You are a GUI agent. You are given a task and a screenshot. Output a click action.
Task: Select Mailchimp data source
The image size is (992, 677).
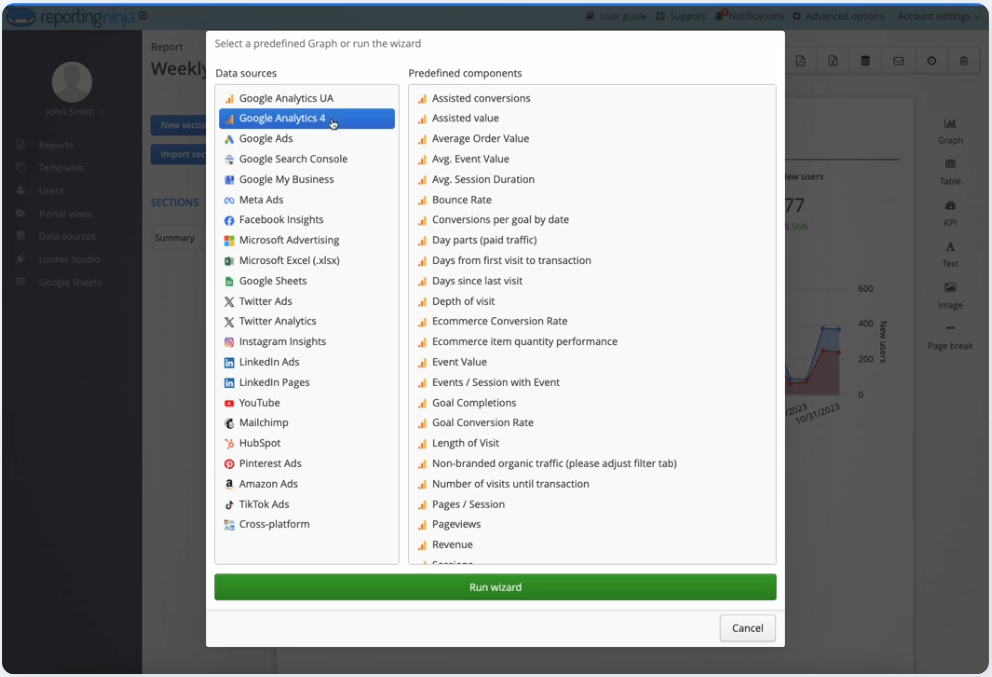307,423
